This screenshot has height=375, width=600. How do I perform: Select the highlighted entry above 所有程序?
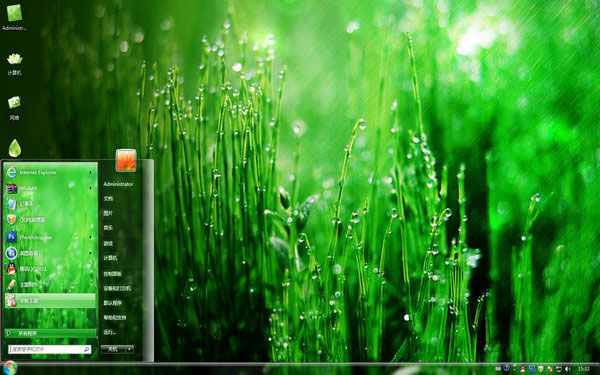point(50,300)
